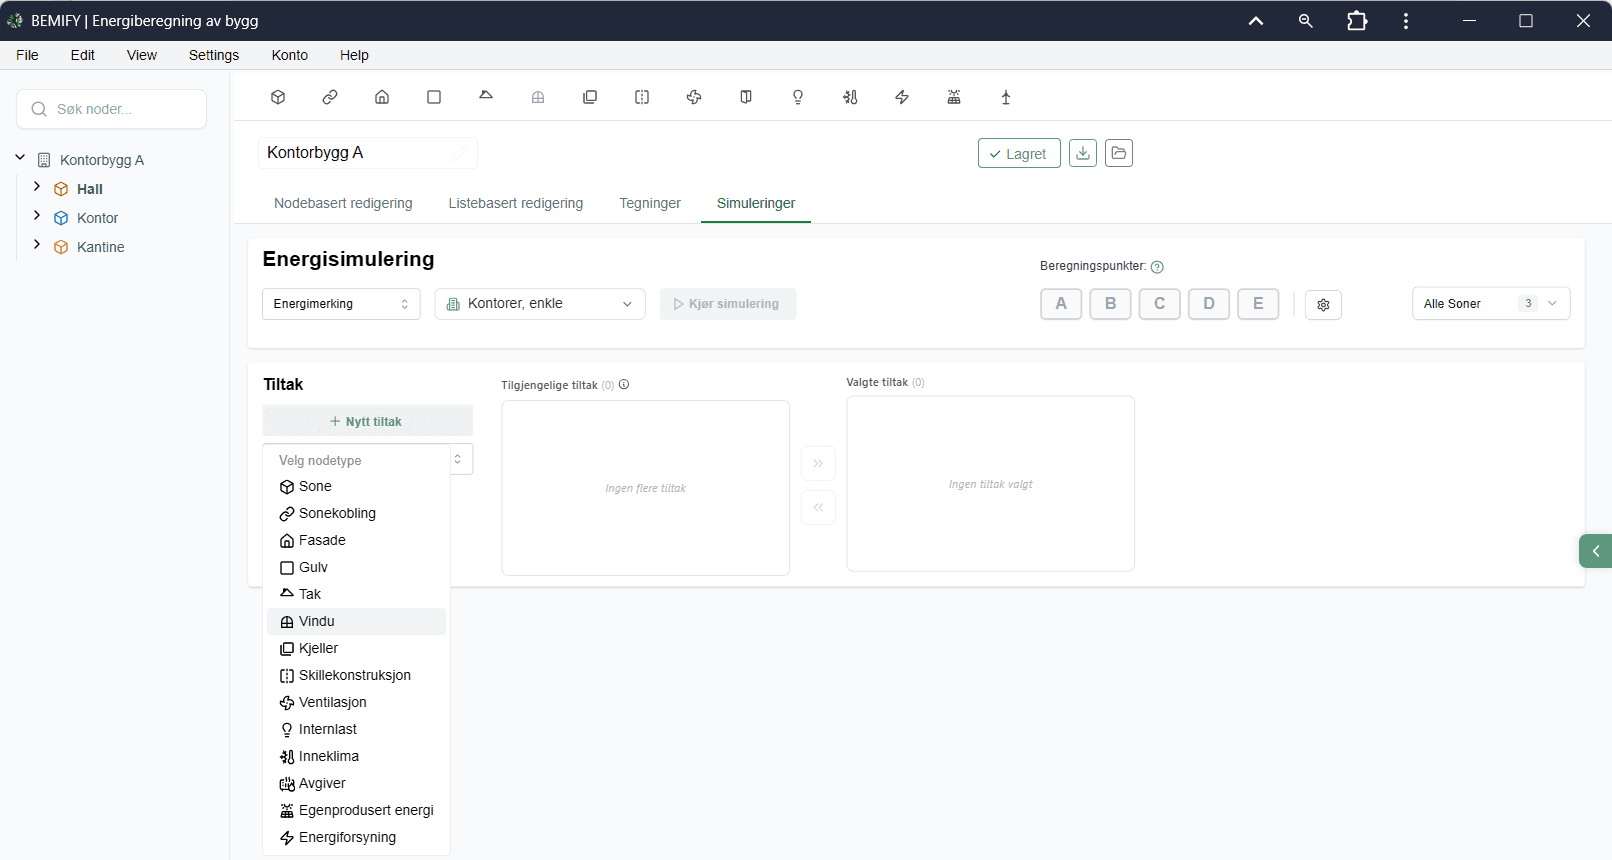This screenshot has height=860, width=1612.
Task: Select the Internlast lightbulb toolbar icon
Action: pos(798,97)
